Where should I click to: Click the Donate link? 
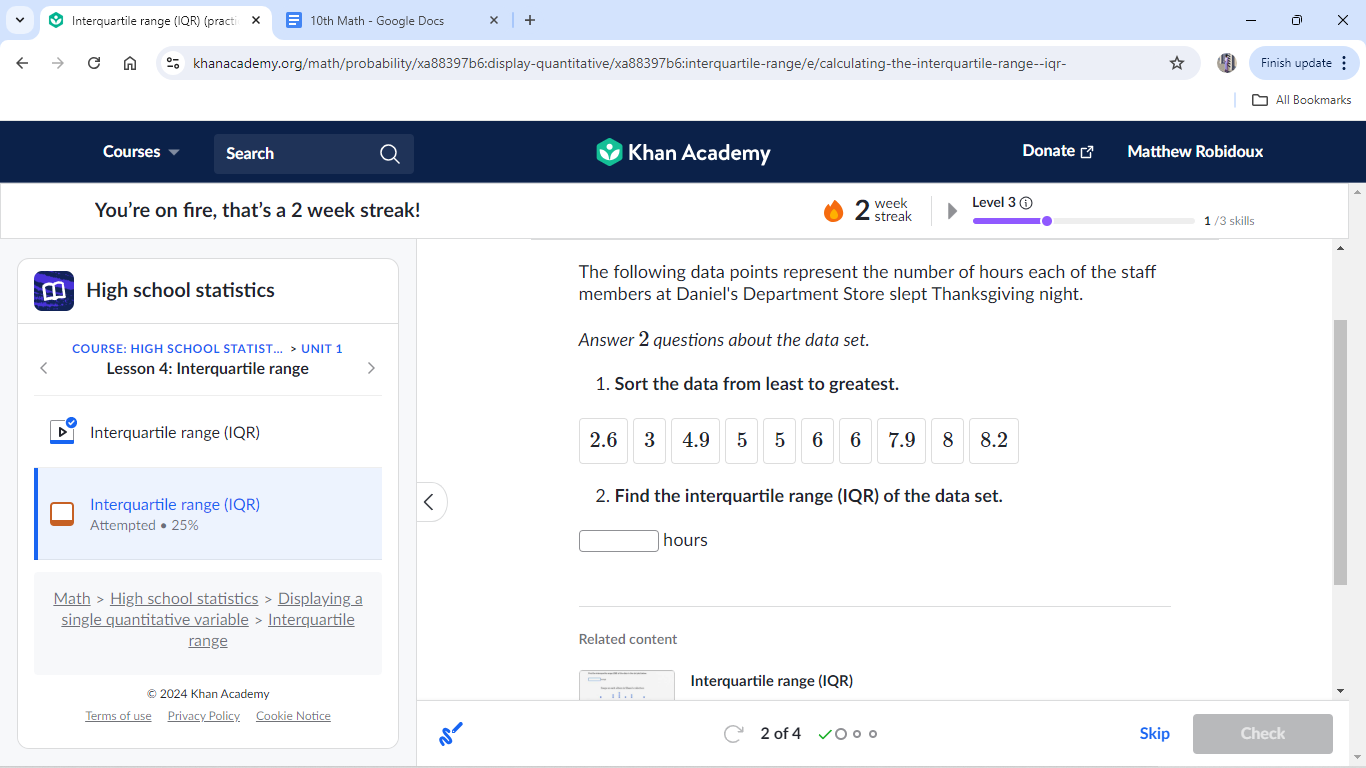coord(1058,151)
